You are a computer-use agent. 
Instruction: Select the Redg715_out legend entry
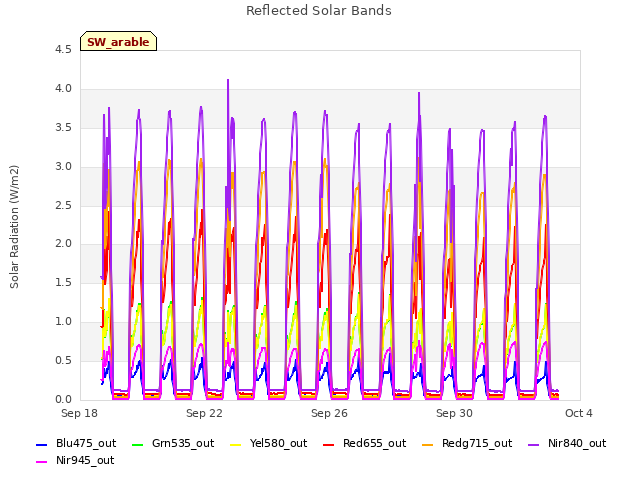coord(467,443)
